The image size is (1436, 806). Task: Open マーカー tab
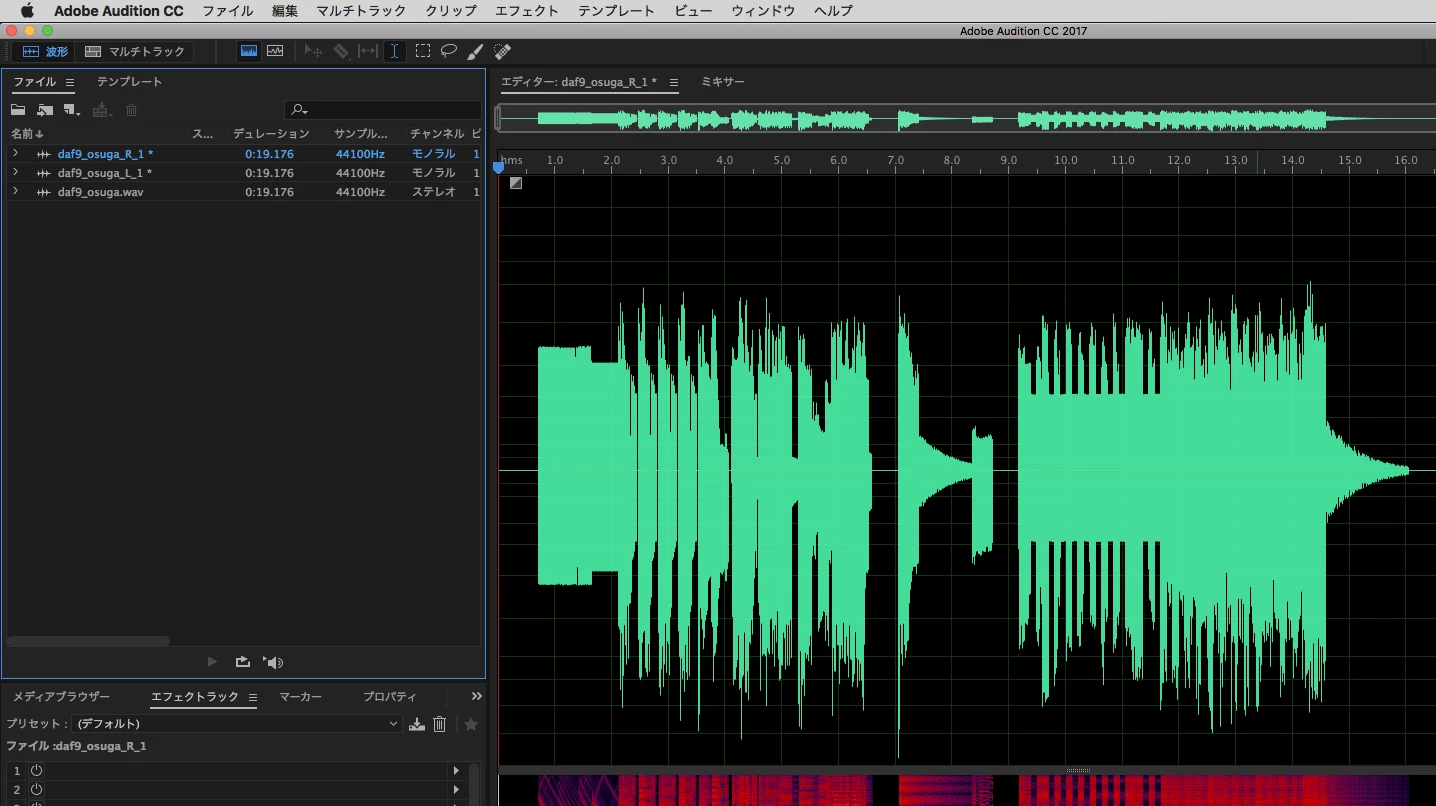coord(300,697)
